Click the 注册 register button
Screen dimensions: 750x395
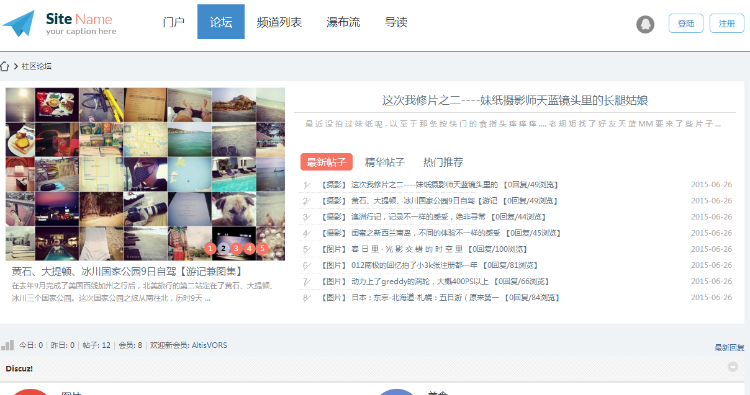(x=727, y=23)
